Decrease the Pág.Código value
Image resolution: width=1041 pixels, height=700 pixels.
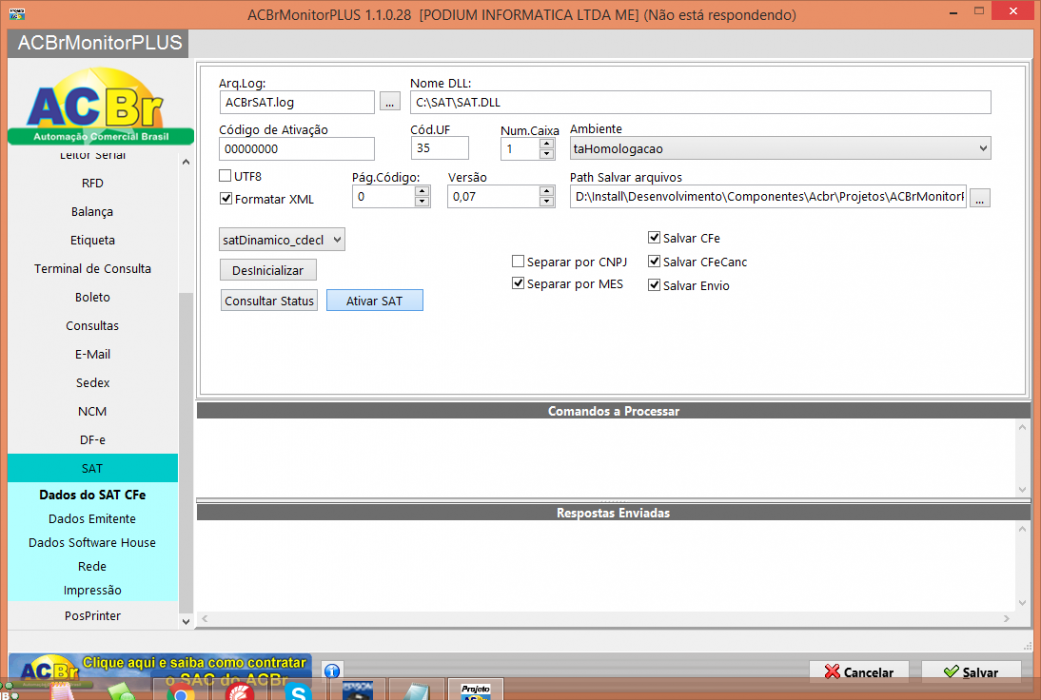click(422, 202)
